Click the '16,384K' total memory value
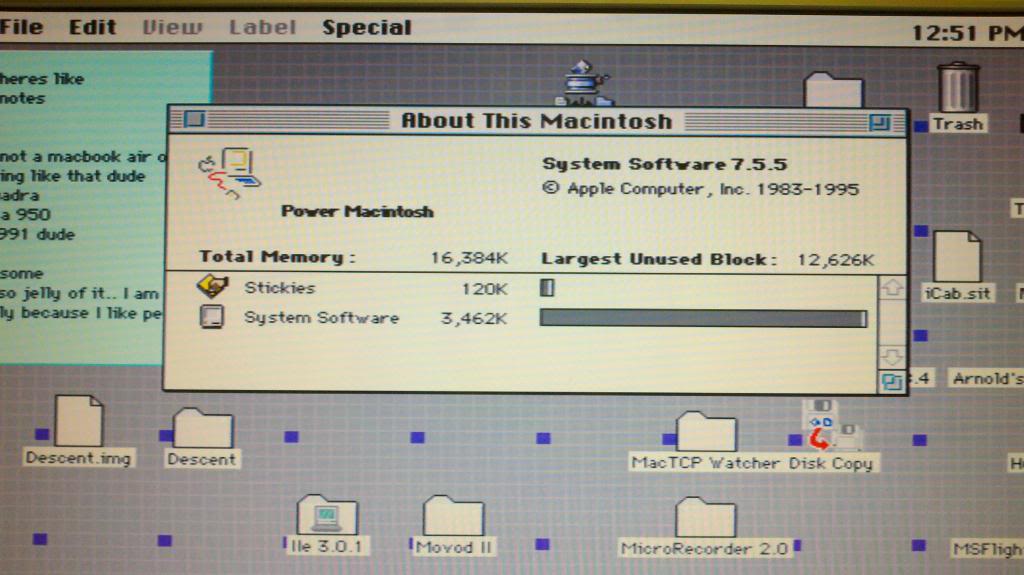Viewport: 1024px width, 575px height. tap(469, 259)
